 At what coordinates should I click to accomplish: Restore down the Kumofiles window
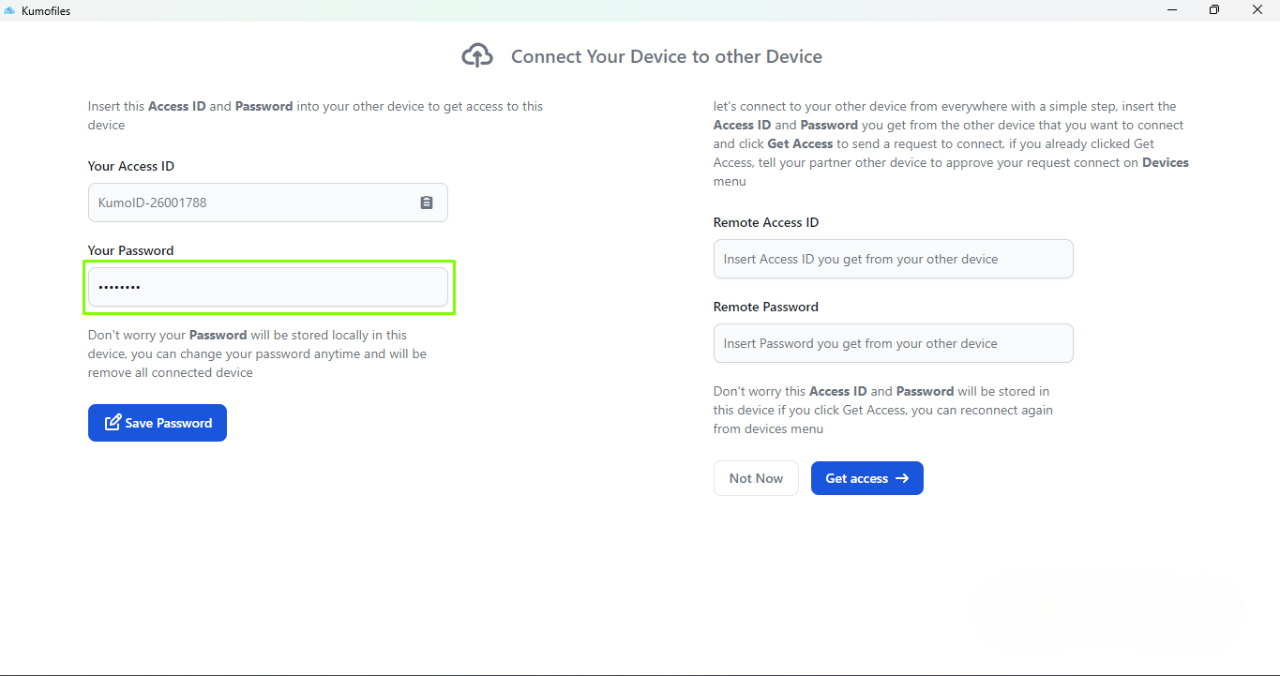point(1214,10)
